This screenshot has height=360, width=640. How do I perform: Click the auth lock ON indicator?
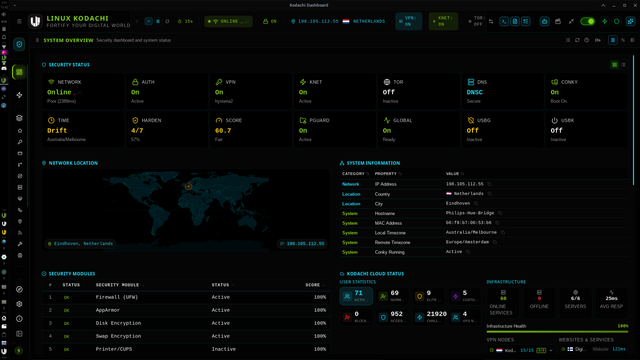click(270, 21)
